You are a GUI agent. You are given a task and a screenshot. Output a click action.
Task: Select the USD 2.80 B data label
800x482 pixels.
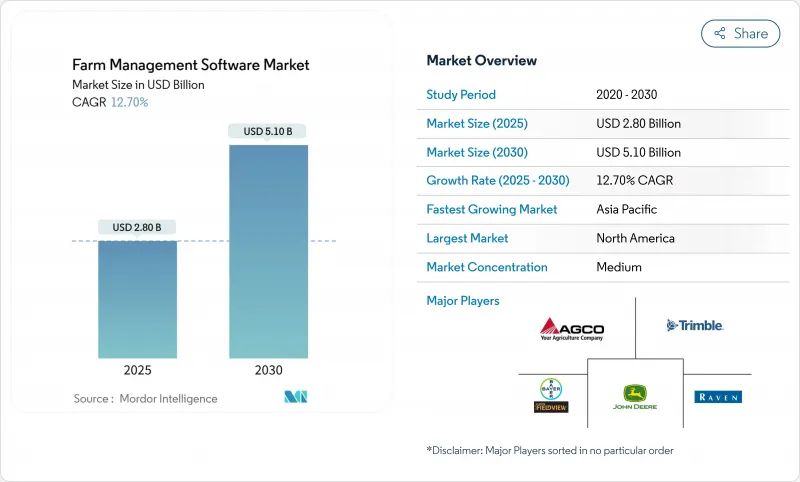[x=138, y=227]
